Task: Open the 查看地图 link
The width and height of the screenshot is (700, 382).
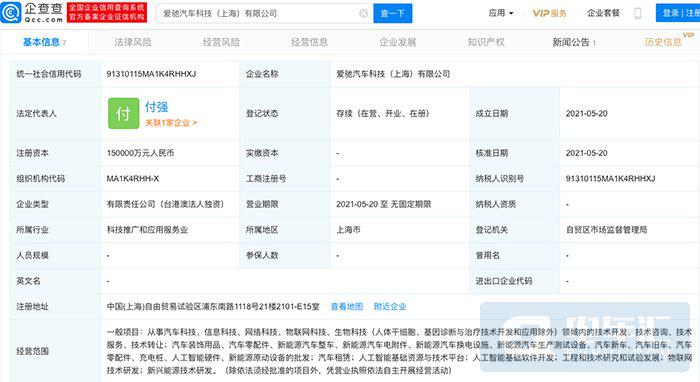Action: [x=346, y=307]
